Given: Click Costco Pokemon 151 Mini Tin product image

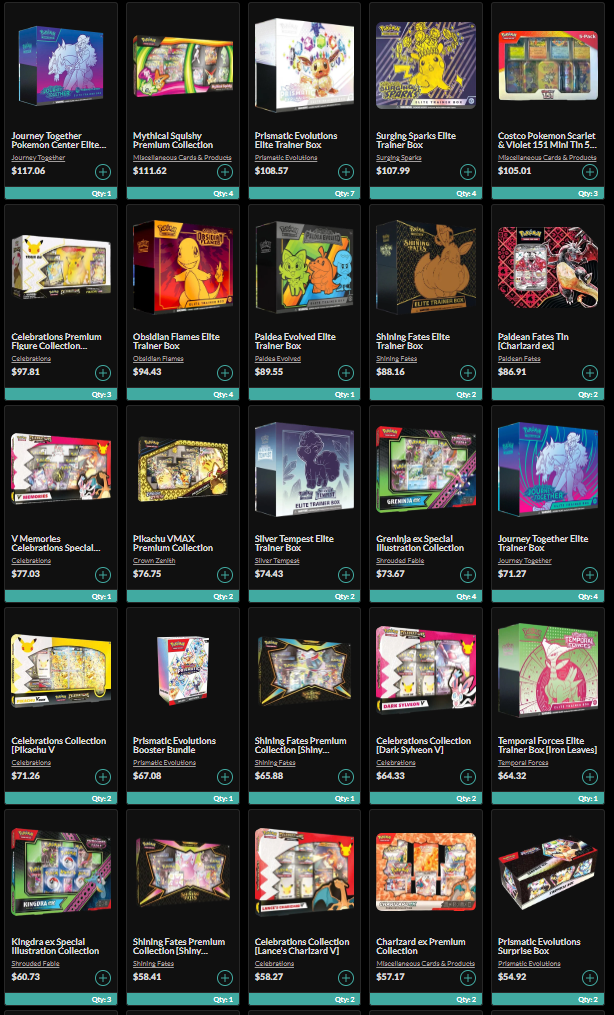Looking at the screenshot, I should 548,65.
